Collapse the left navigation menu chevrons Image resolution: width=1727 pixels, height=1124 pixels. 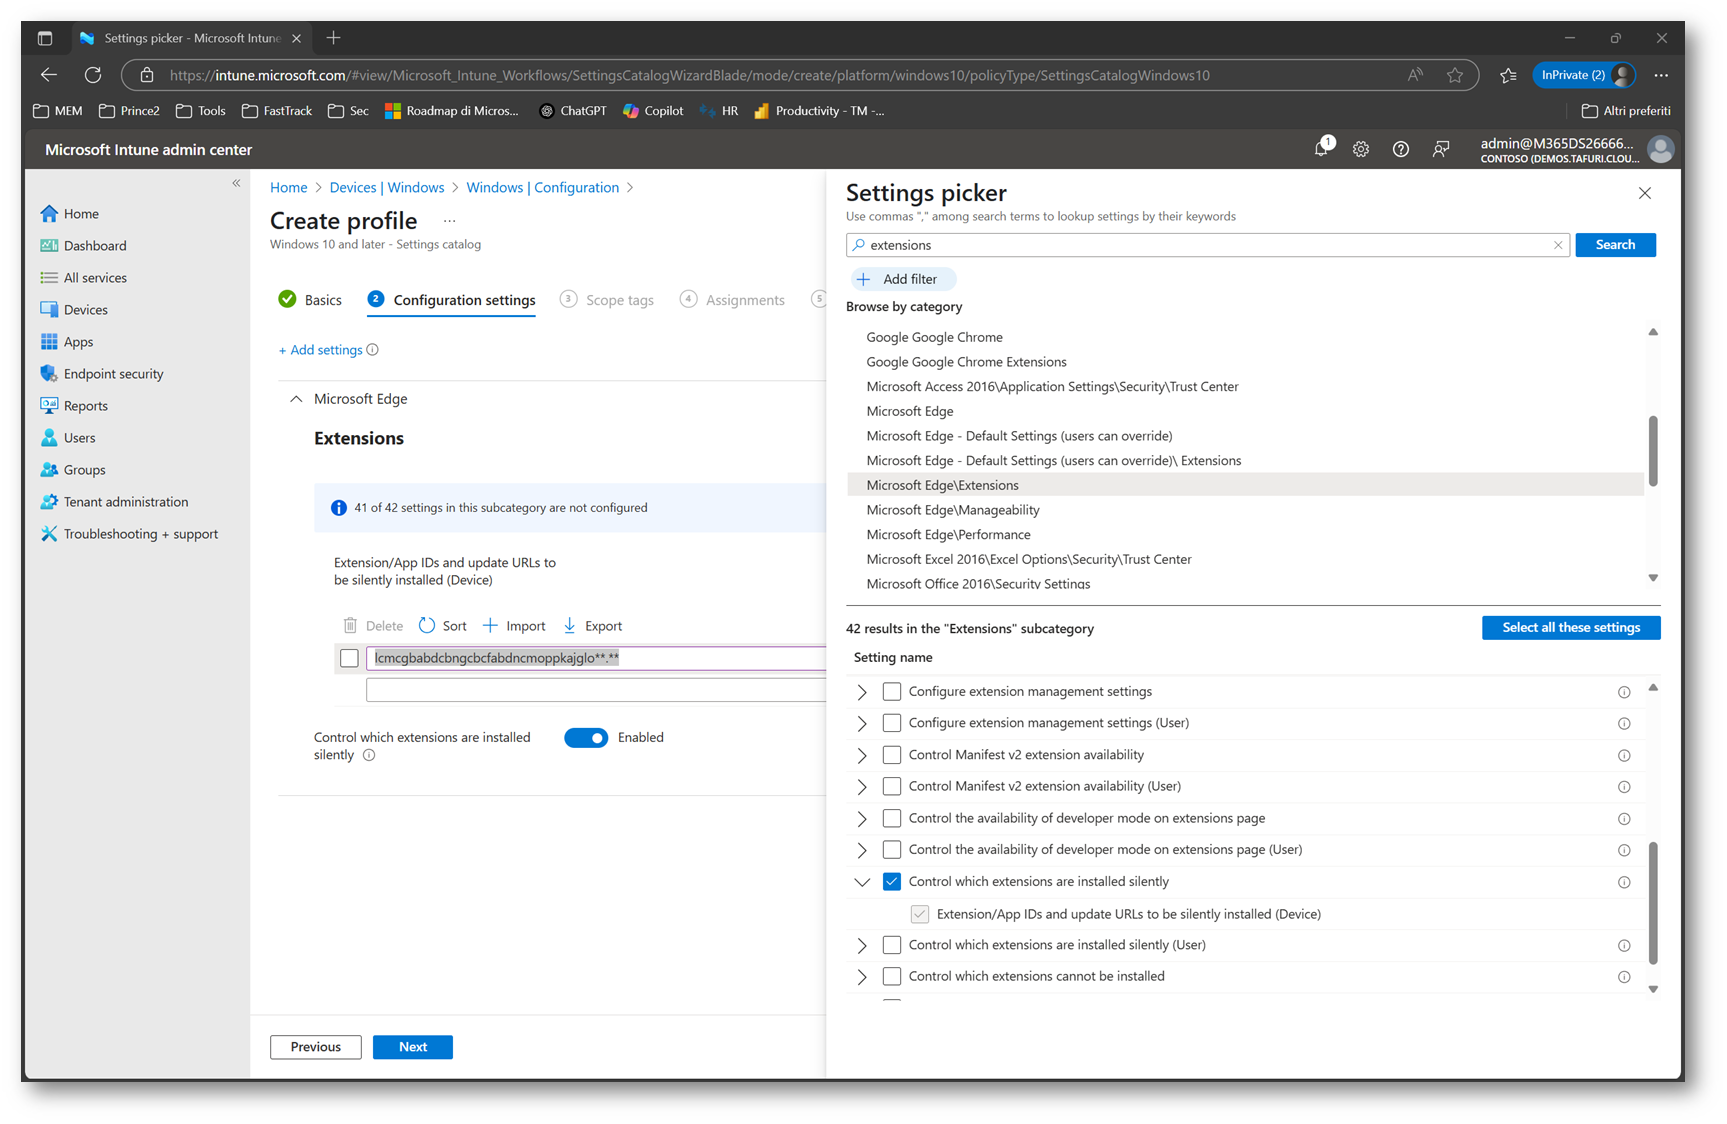pos(236,183)
